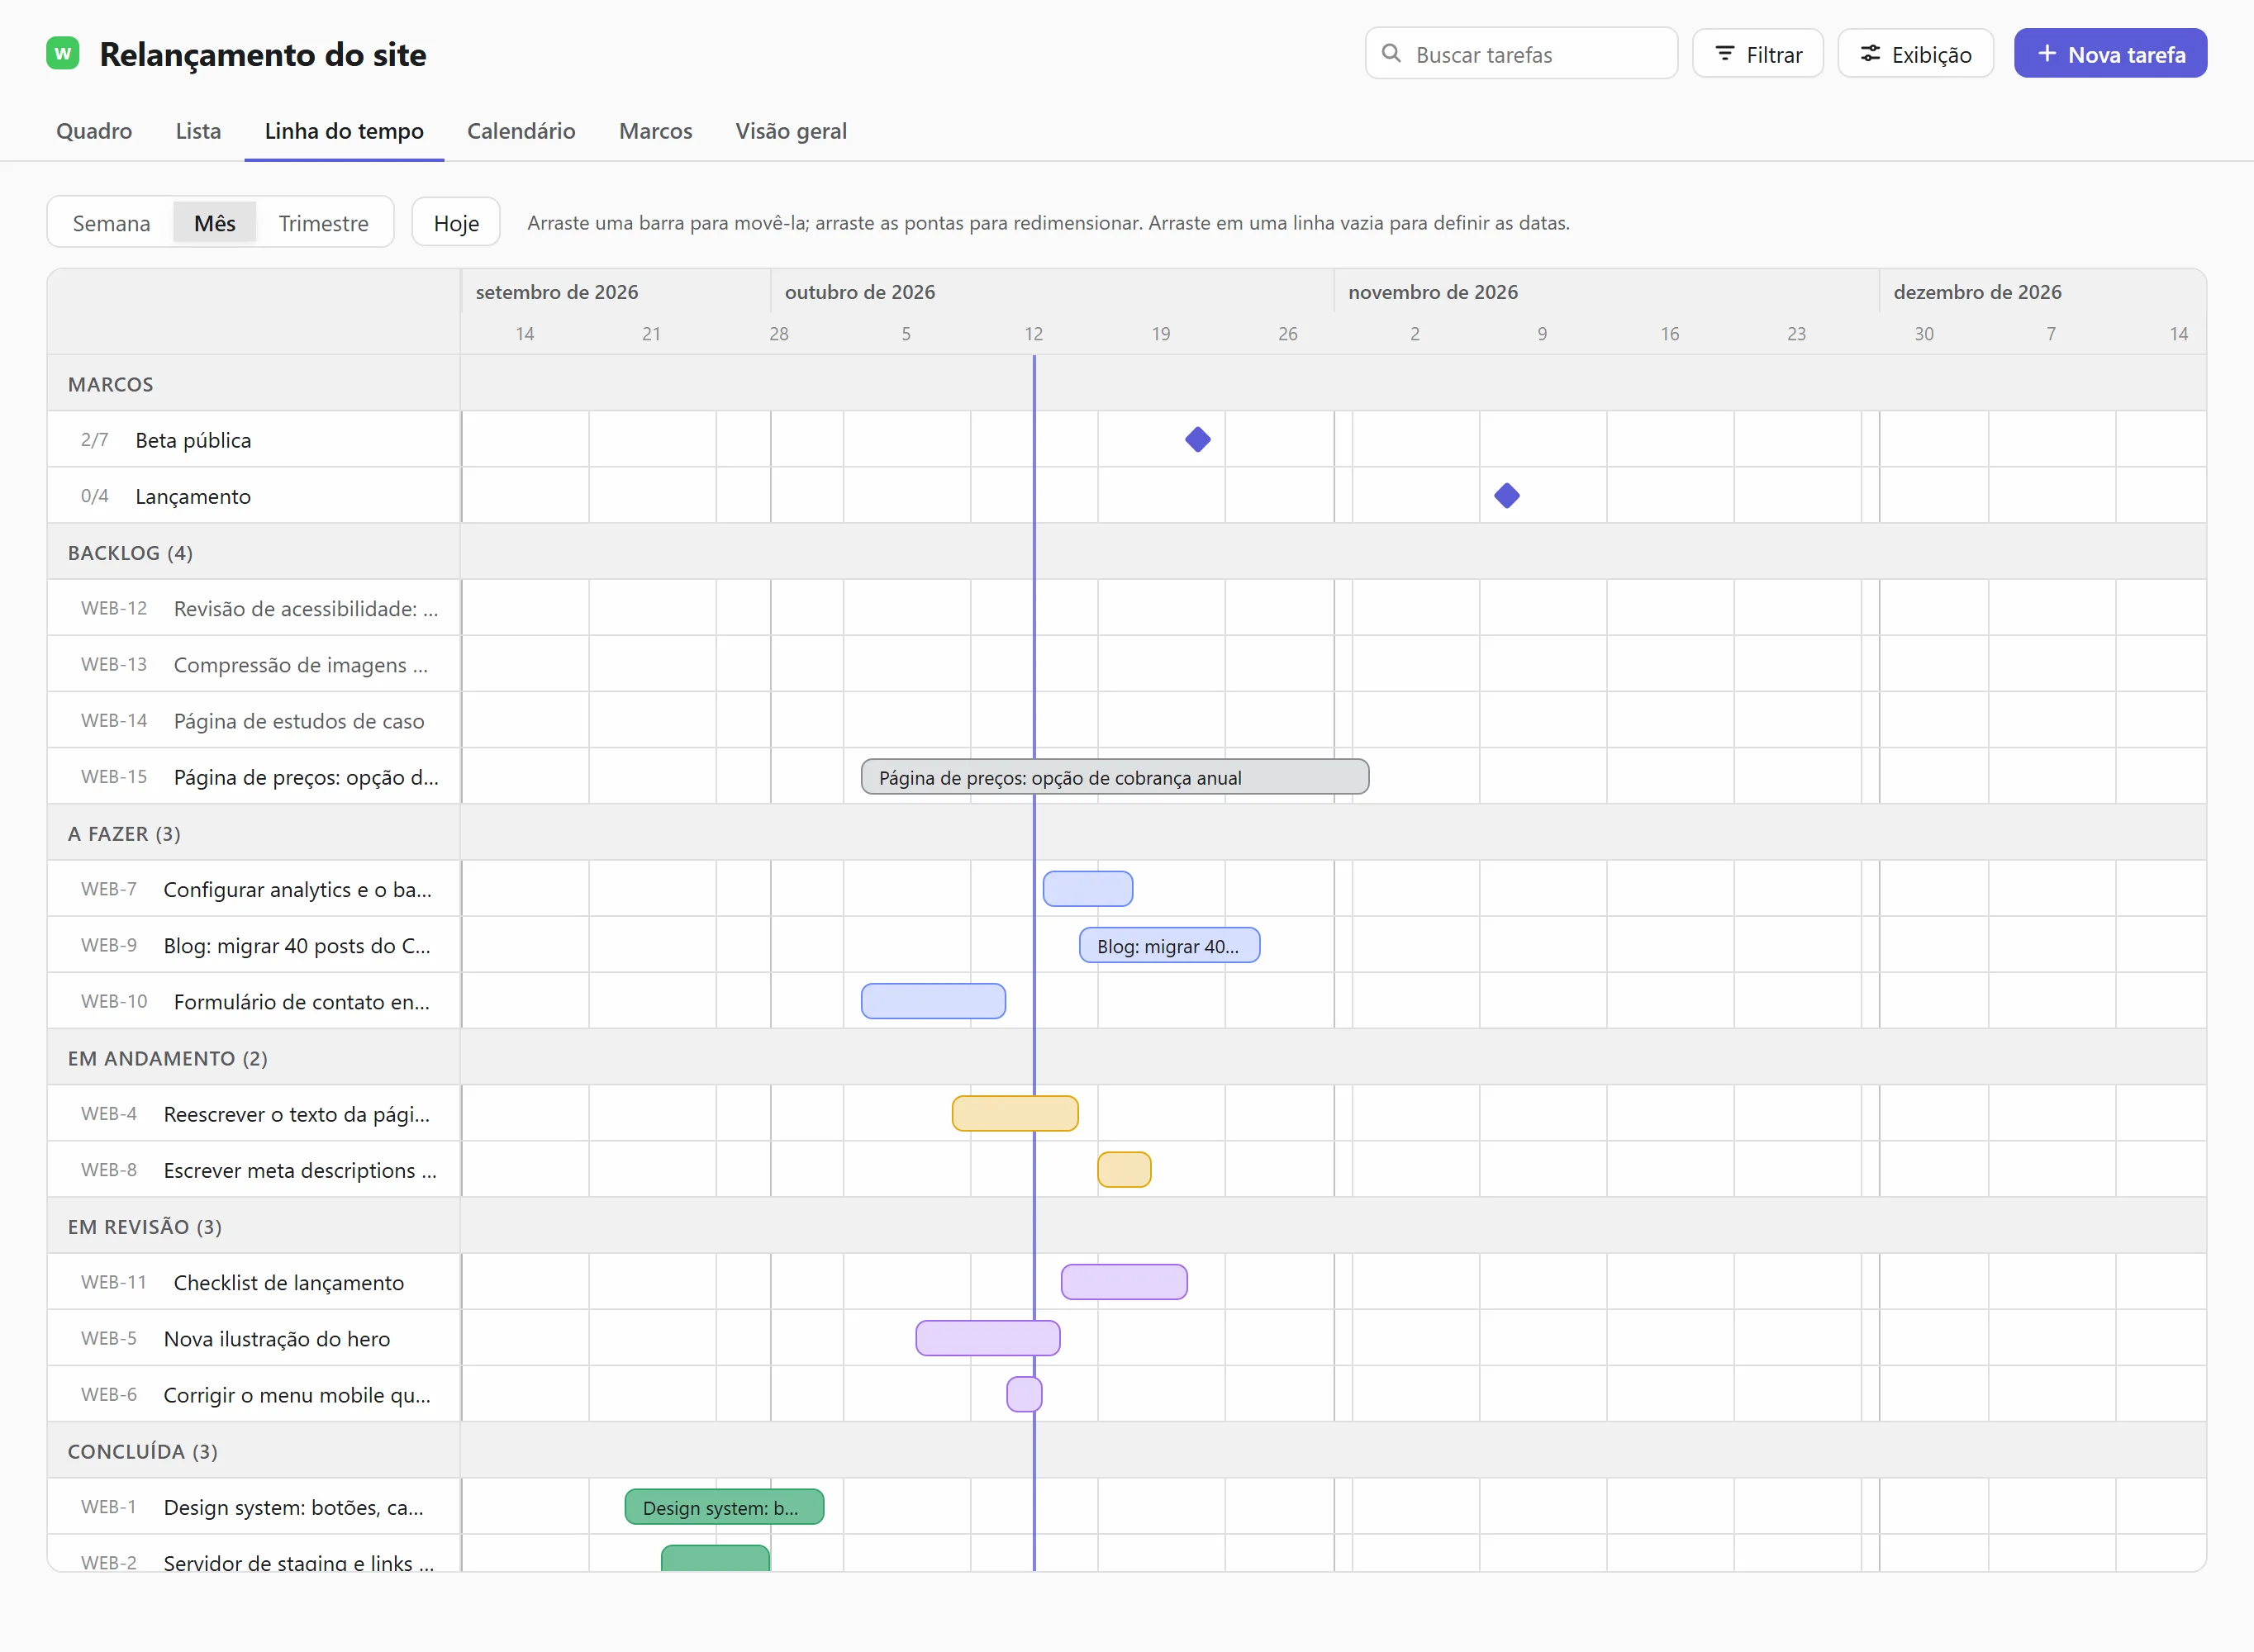Click the WEB-8 meta descriptions orange bar
This screenshot has width=2254, height=1652.
[1124, 1170]
